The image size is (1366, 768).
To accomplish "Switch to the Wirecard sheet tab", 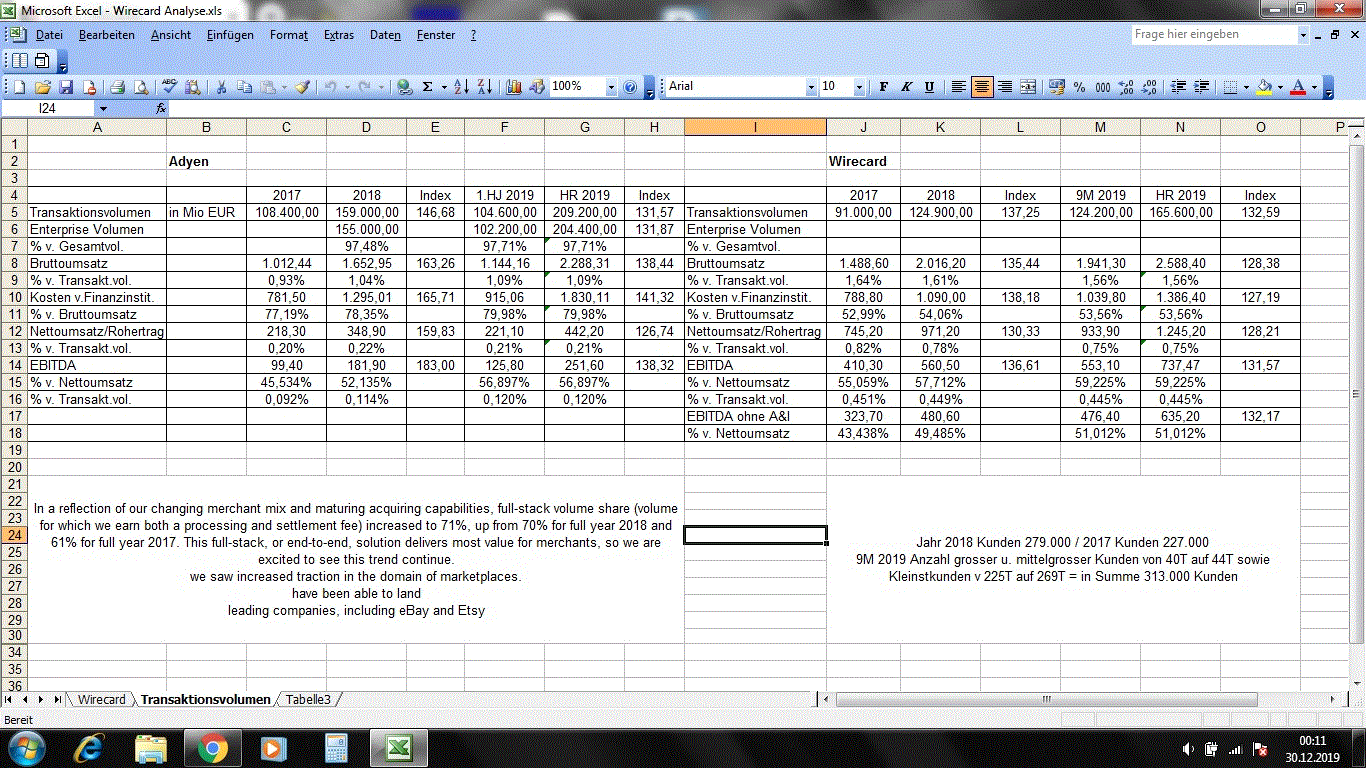I will pyautogui.click(x=102, y=699).
